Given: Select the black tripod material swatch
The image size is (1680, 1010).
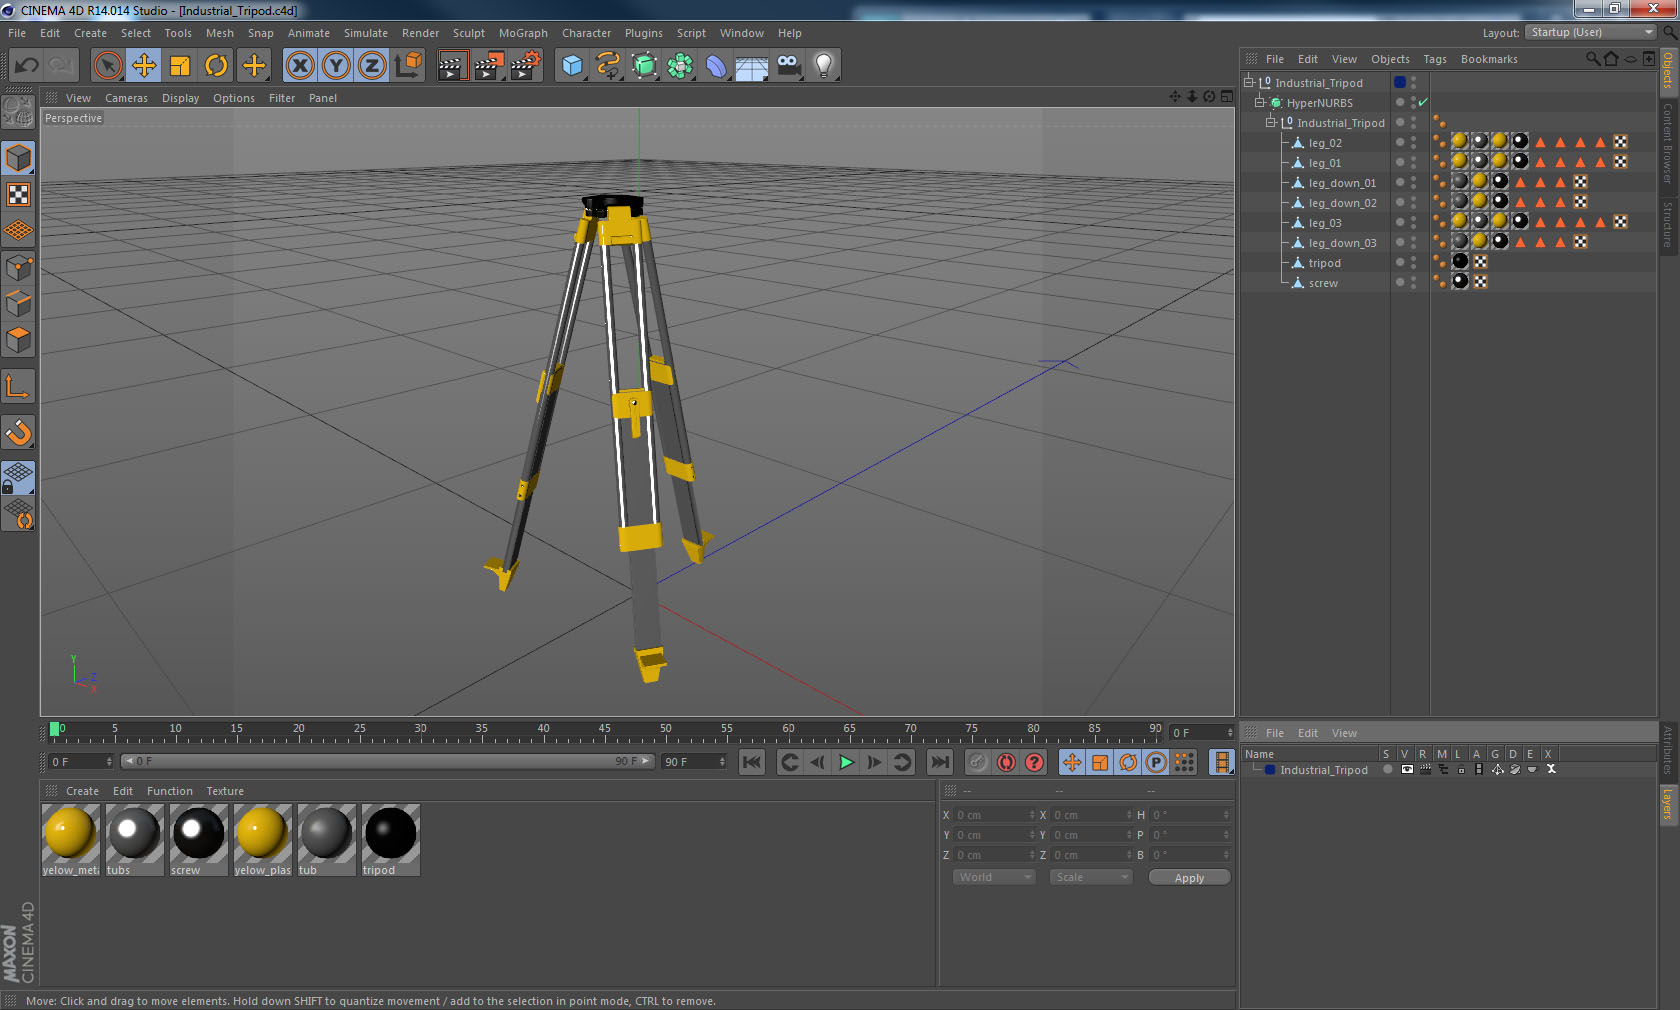Looking at the screenshot, I should click(390, 840).
